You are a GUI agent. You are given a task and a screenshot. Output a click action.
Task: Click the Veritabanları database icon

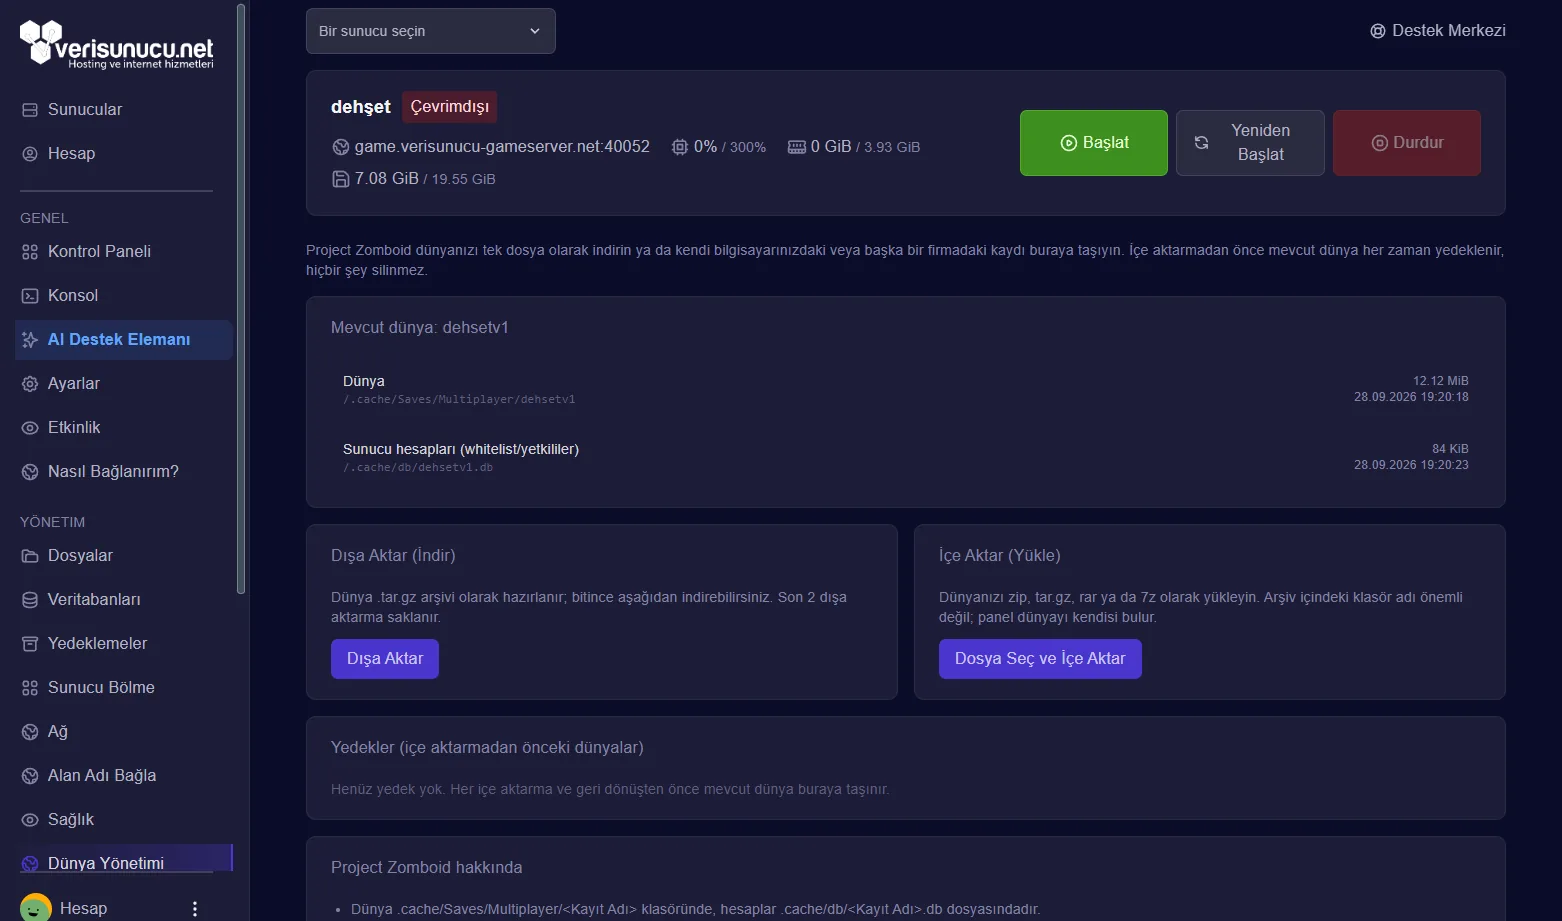30,600
